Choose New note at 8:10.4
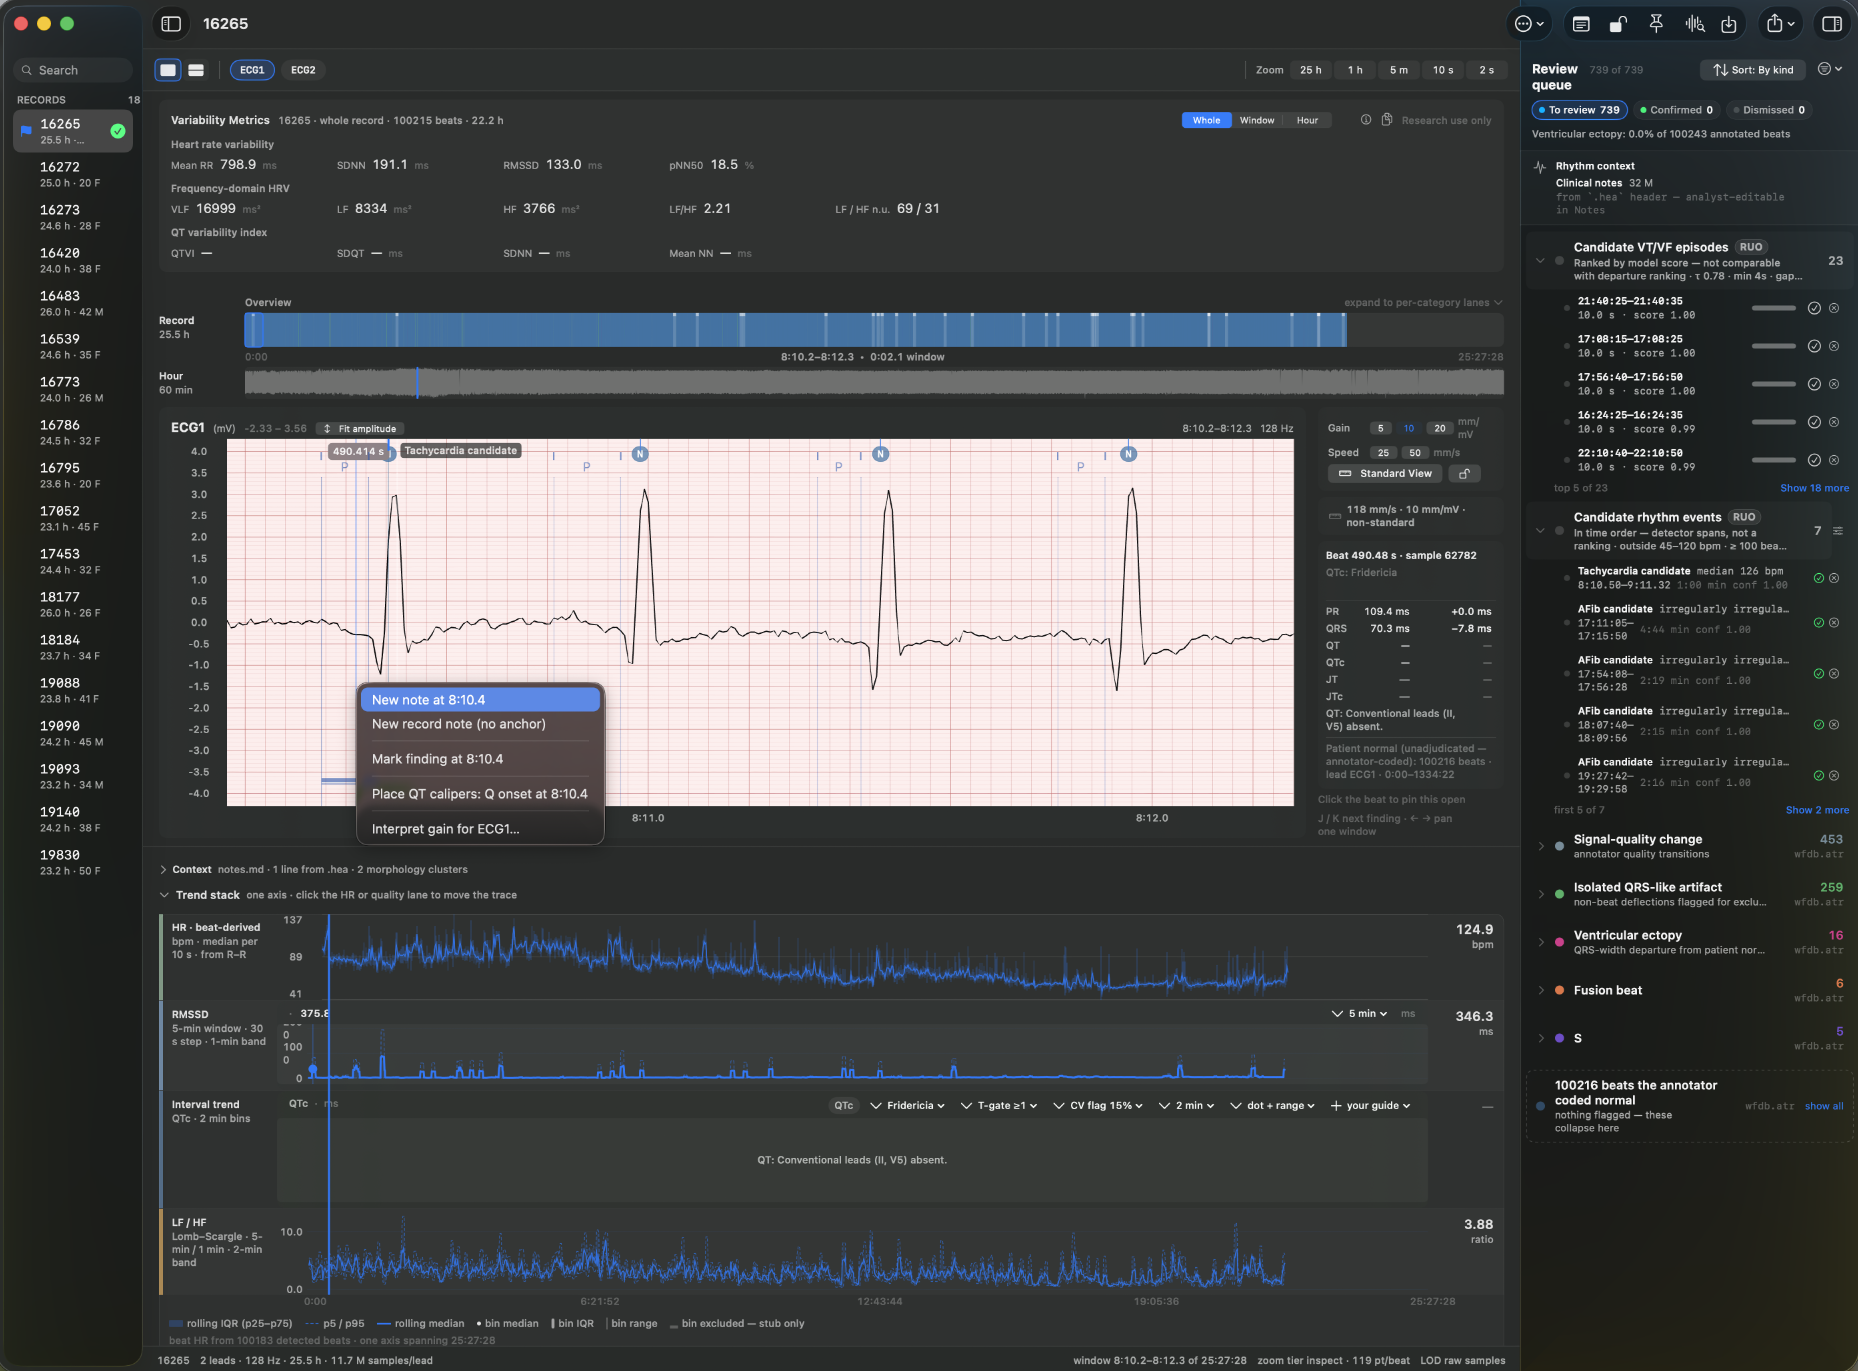Viewport: 1858px width, 1371px height. click(x=480, y=700)
